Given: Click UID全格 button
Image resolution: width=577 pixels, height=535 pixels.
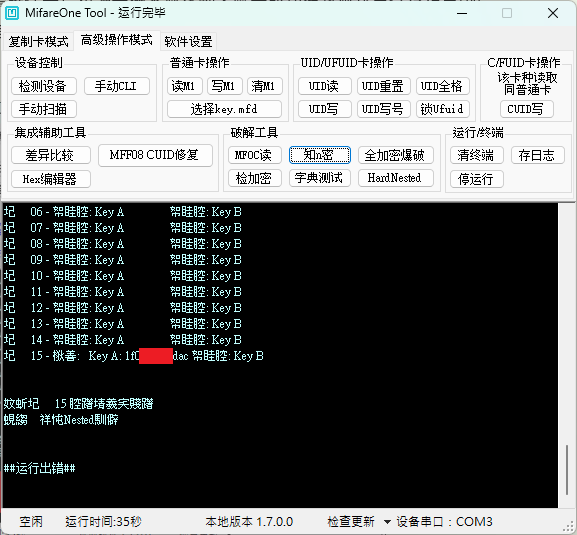Looking at the screenshot, I should point(443,86).
